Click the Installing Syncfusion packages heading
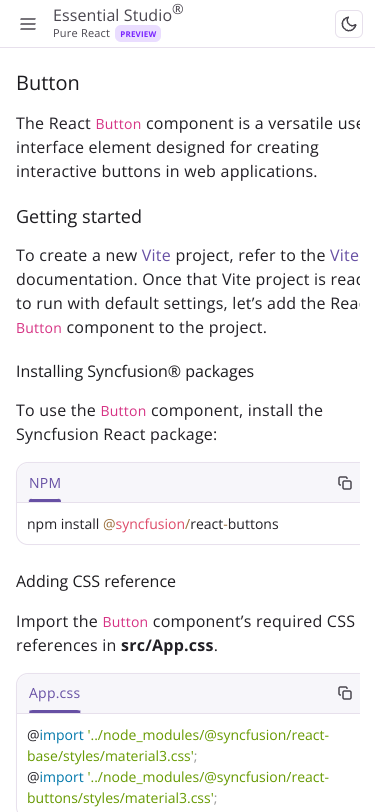The image size is (375, 812). click(x=135, y=371)
